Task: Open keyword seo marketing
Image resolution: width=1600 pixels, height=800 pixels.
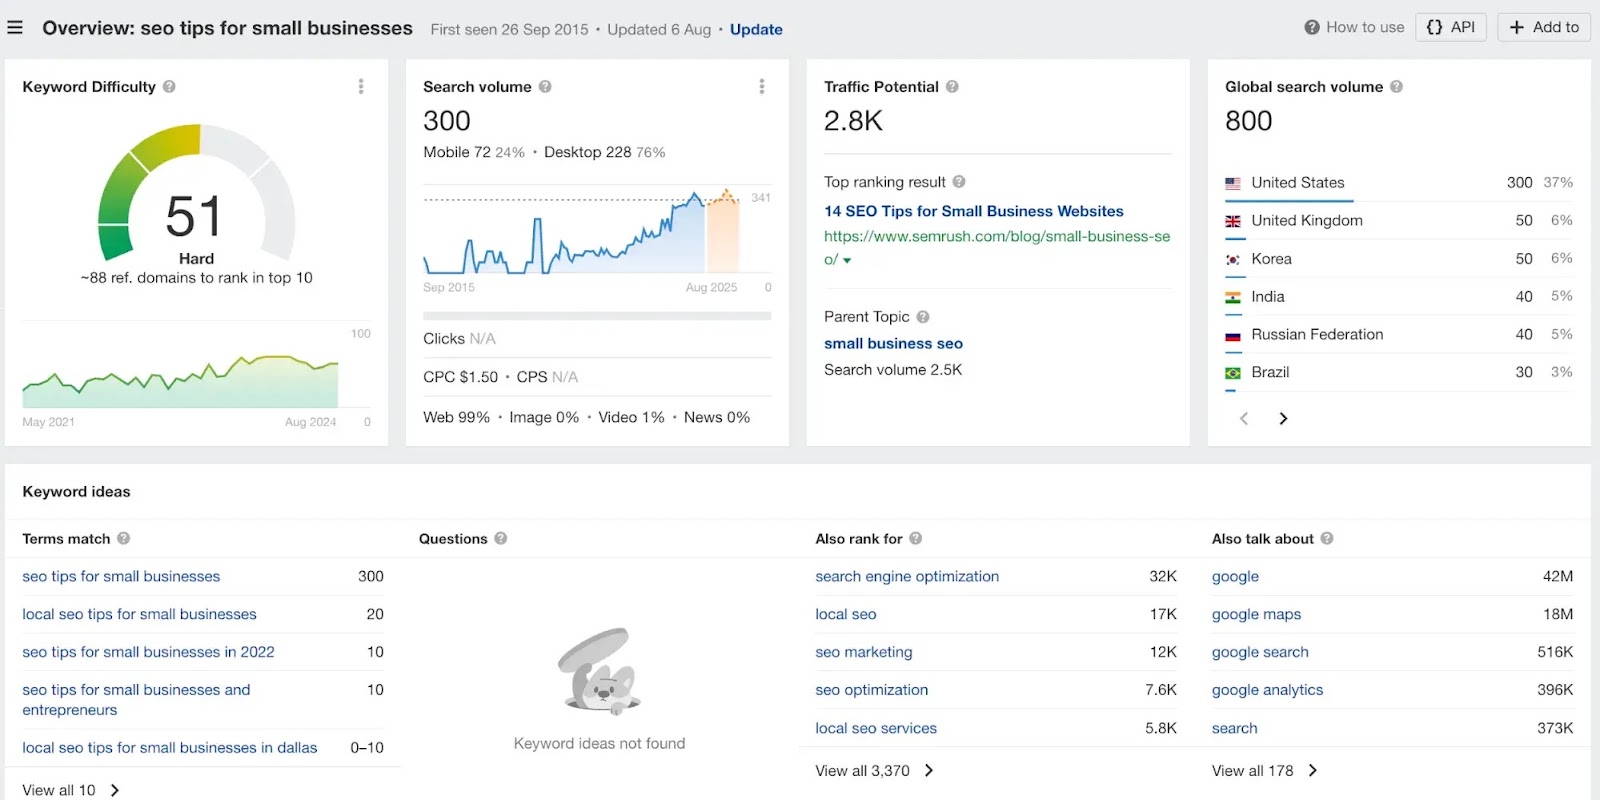Action: [x=864, y=652]
